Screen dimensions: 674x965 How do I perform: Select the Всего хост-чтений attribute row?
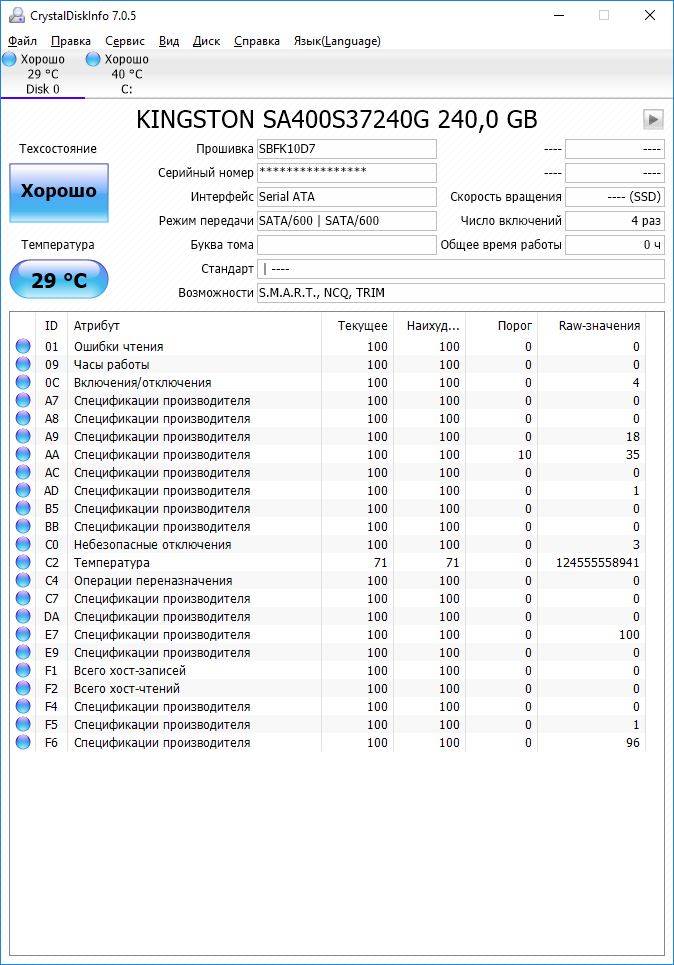point(328,689)
